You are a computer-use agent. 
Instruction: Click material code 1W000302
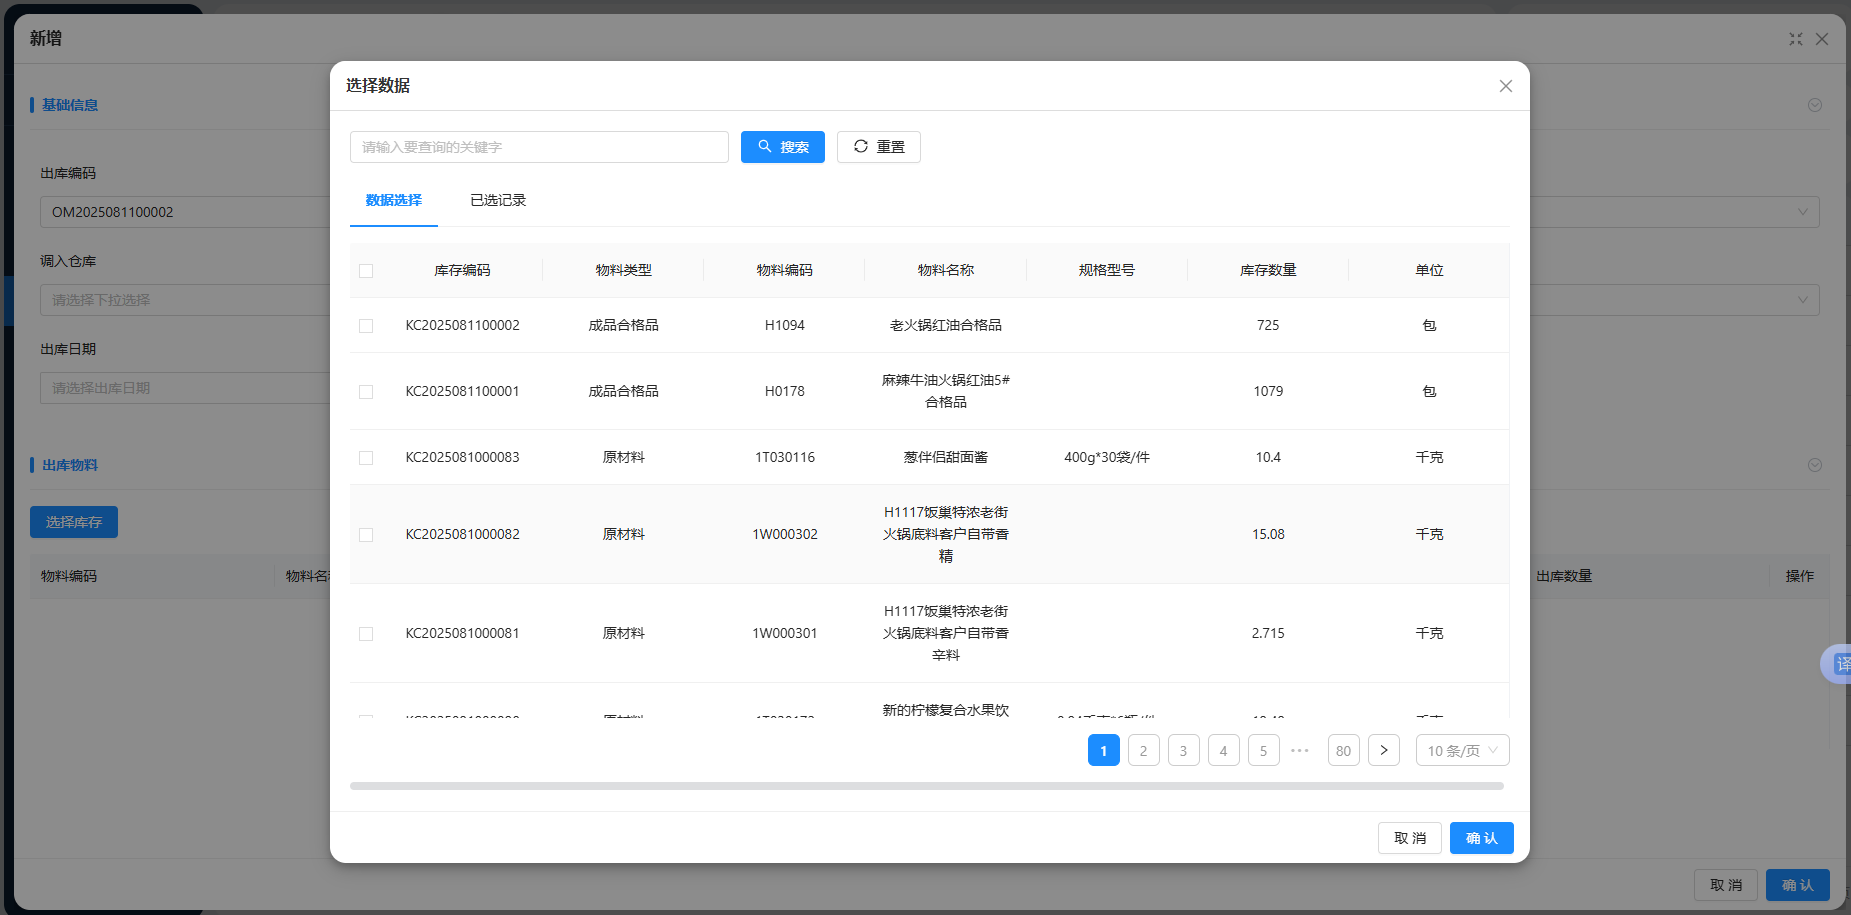(785, 534)
